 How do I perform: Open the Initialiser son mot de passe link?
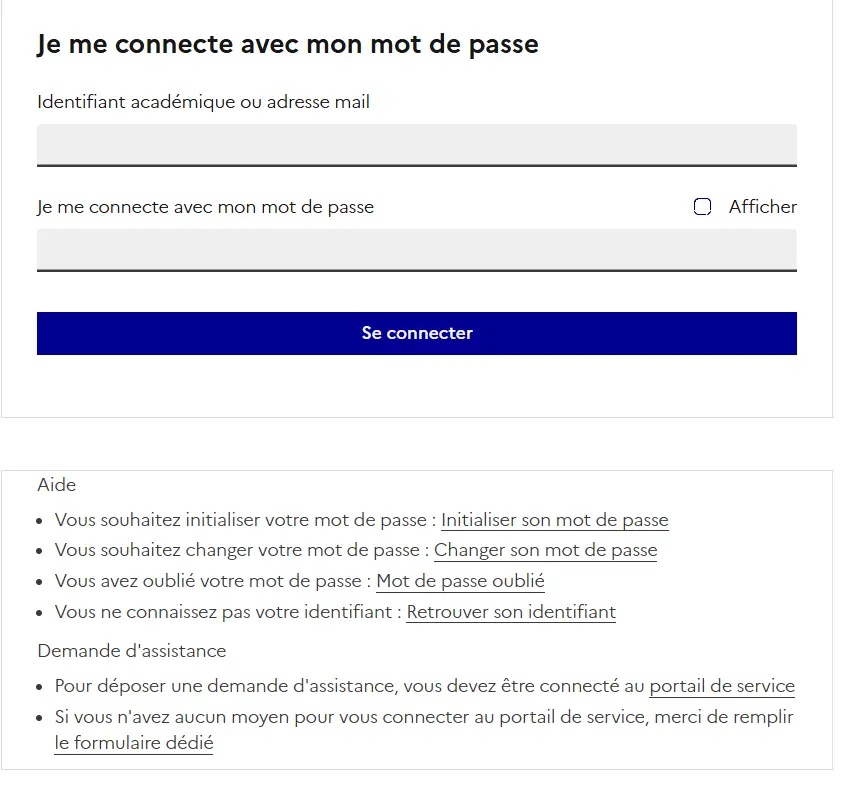(554, 520)
